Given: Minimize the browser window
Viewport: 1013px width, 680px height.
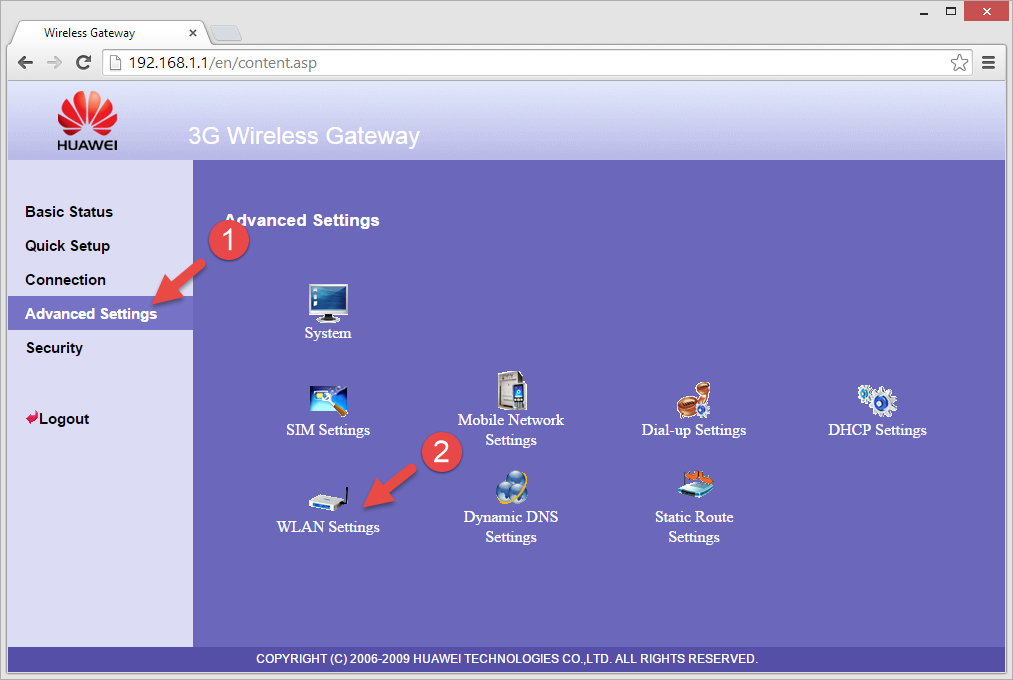Looking at the screenshot, I should pyautogui.click(x=924, y=12).
